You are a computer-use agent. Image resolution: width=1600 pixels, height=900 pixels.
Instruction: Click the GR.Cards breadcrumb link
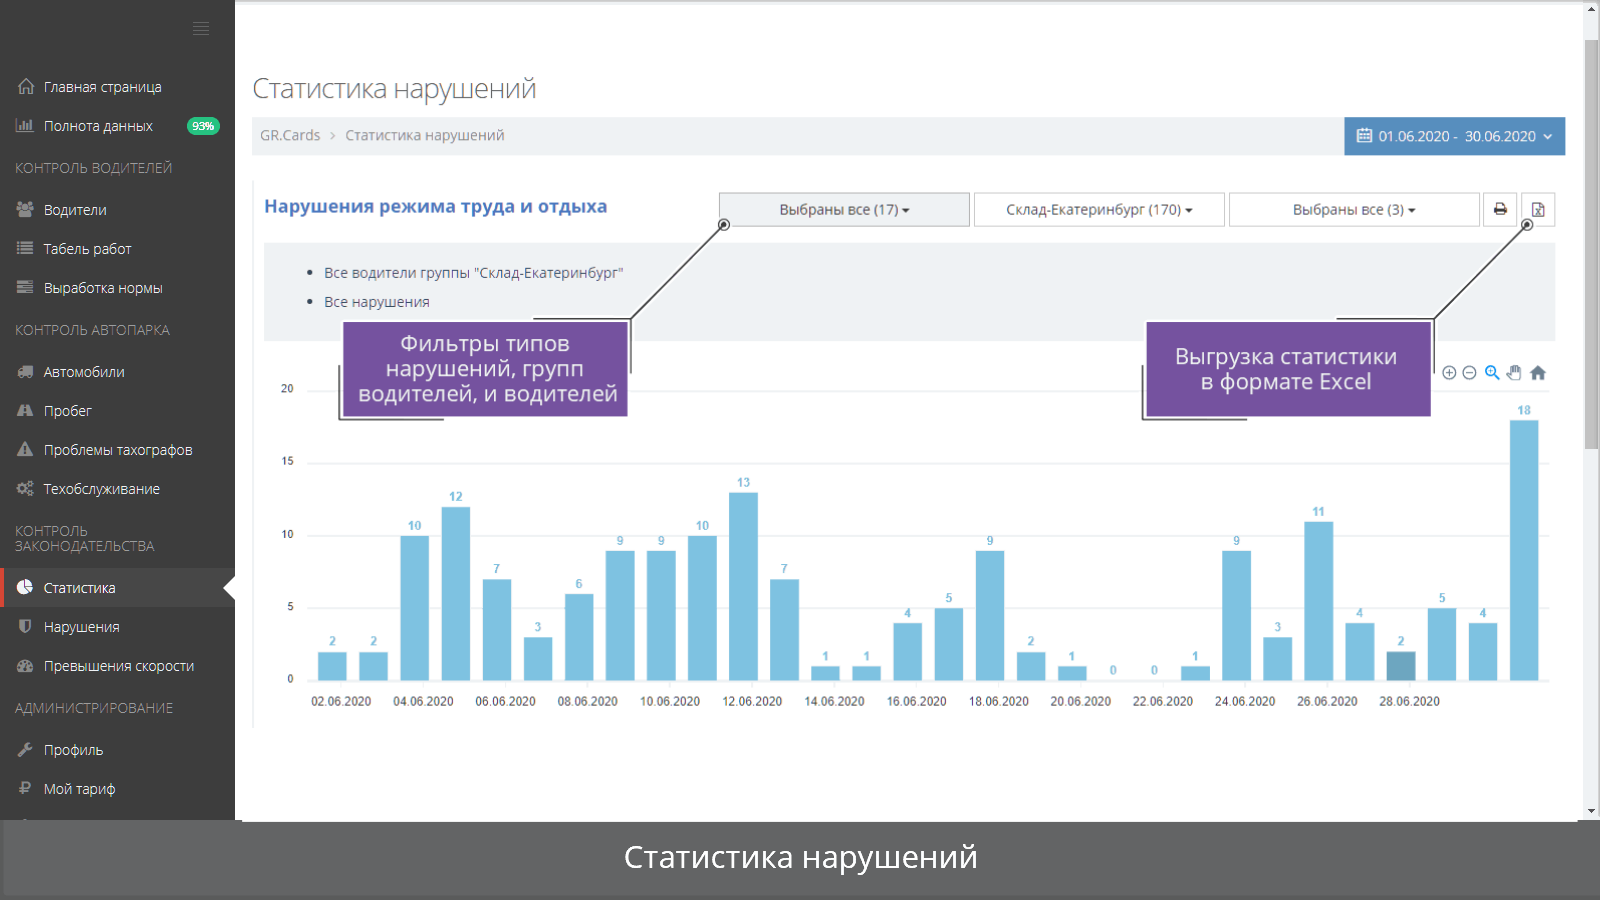pyautogui.click(x=290, y=135)
